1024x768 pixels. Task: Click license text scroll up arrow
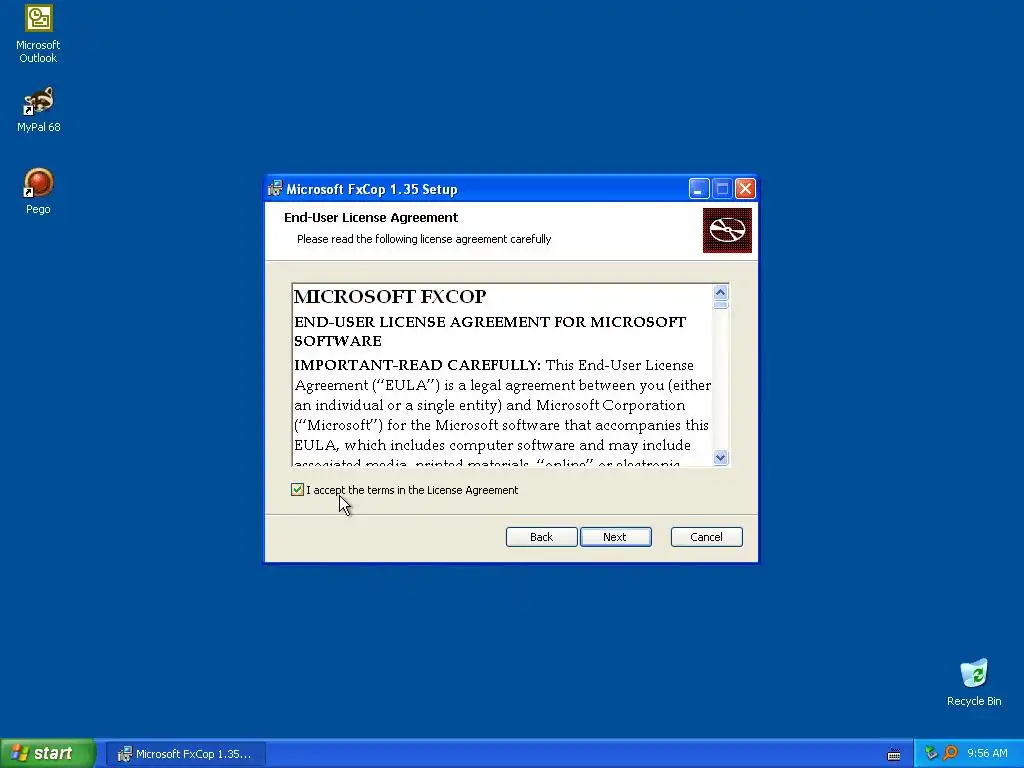(x=720, y=293)
